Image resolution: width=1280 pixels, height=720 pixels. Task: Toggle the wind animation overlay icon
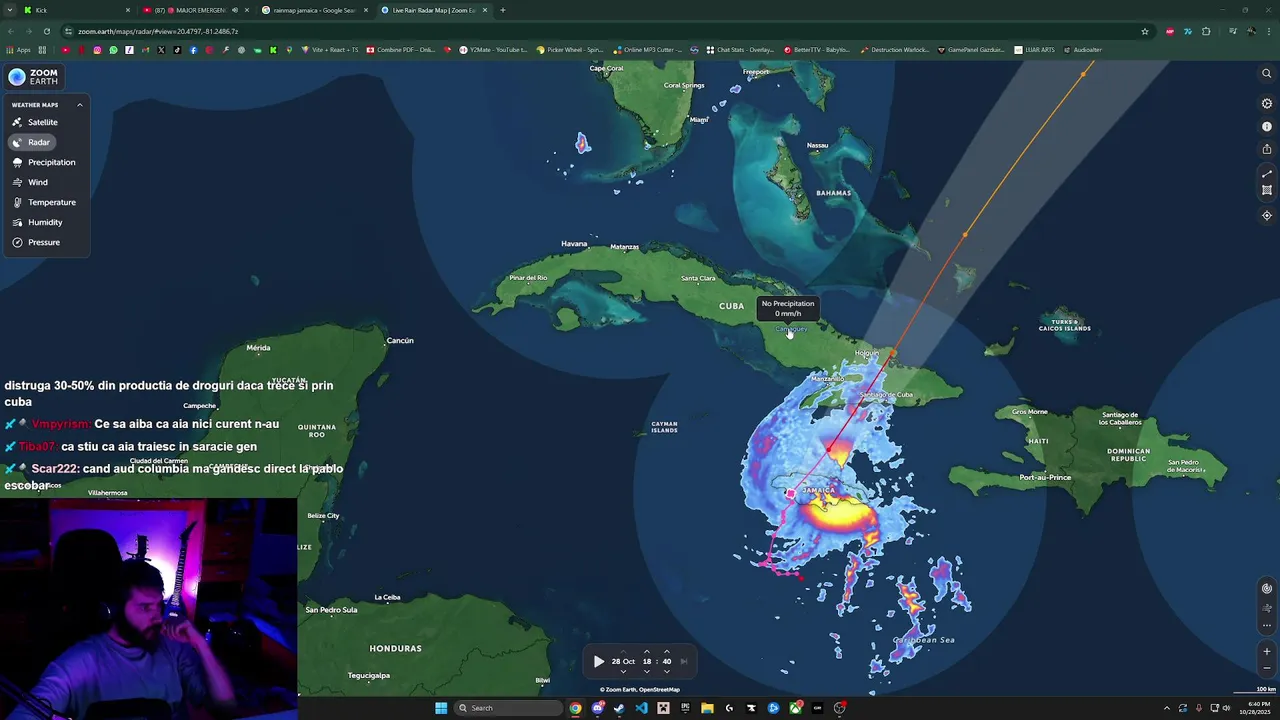pyautogui.click(x=1267, y=608)
